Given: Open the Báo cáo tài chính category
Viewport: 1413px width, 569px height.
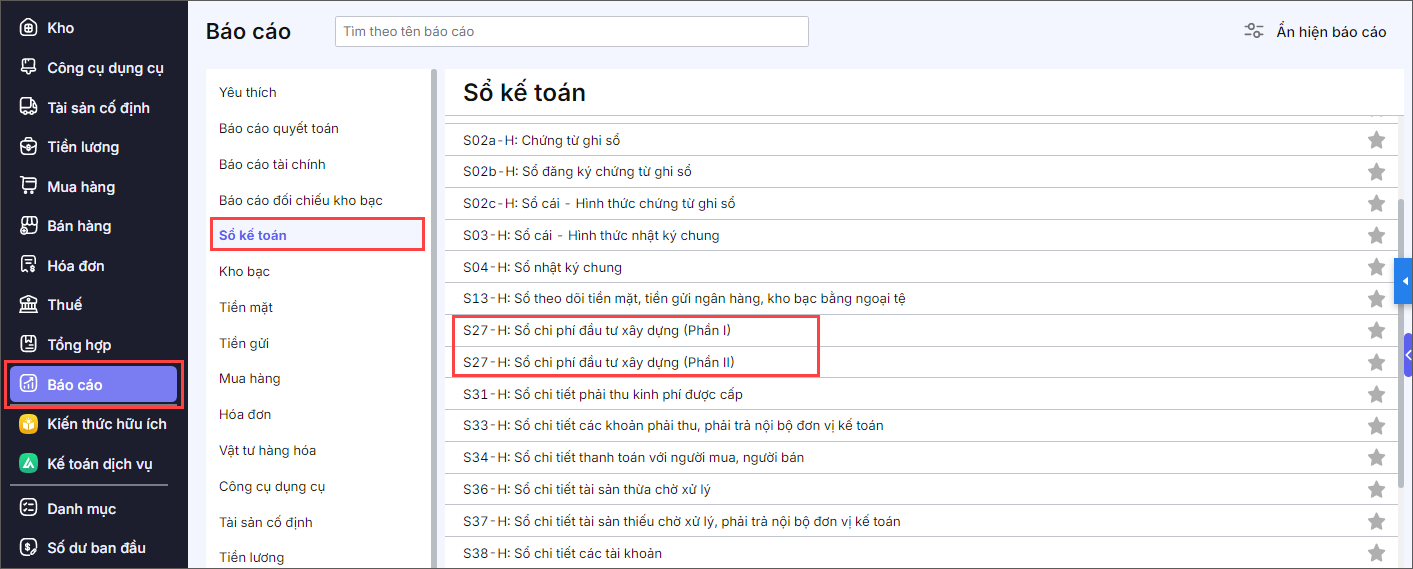Looking at the screenshot, I should 272,164.
